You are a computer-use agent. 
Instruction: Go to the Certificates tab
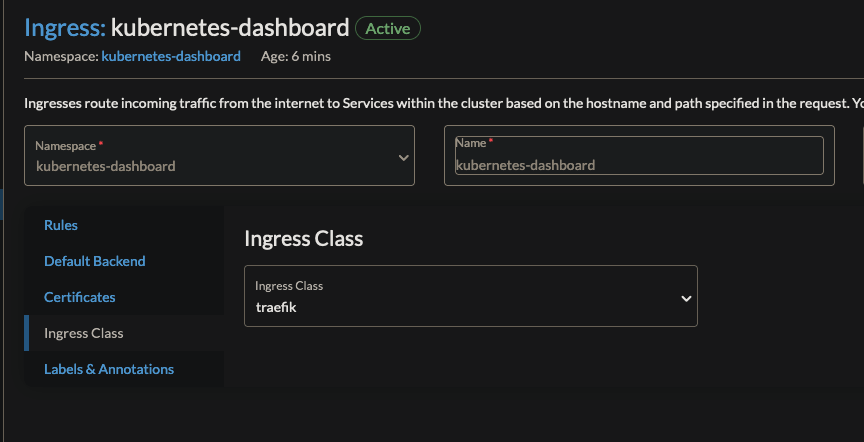point(80,297)
